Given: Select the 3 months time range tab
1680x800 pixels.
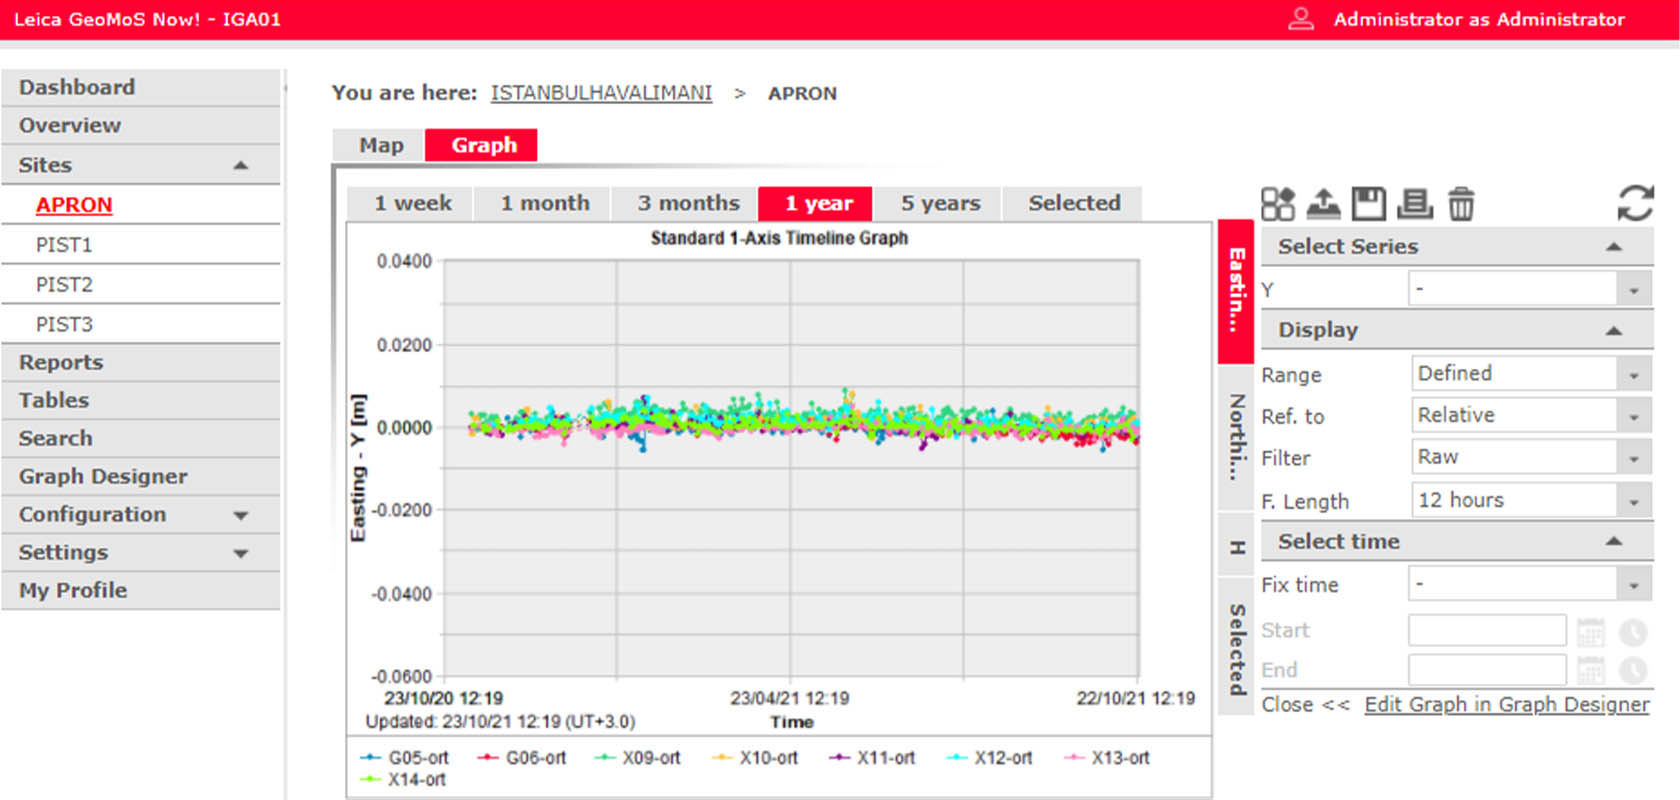Looking at the screenshot, I should click(x=688, y=203).
